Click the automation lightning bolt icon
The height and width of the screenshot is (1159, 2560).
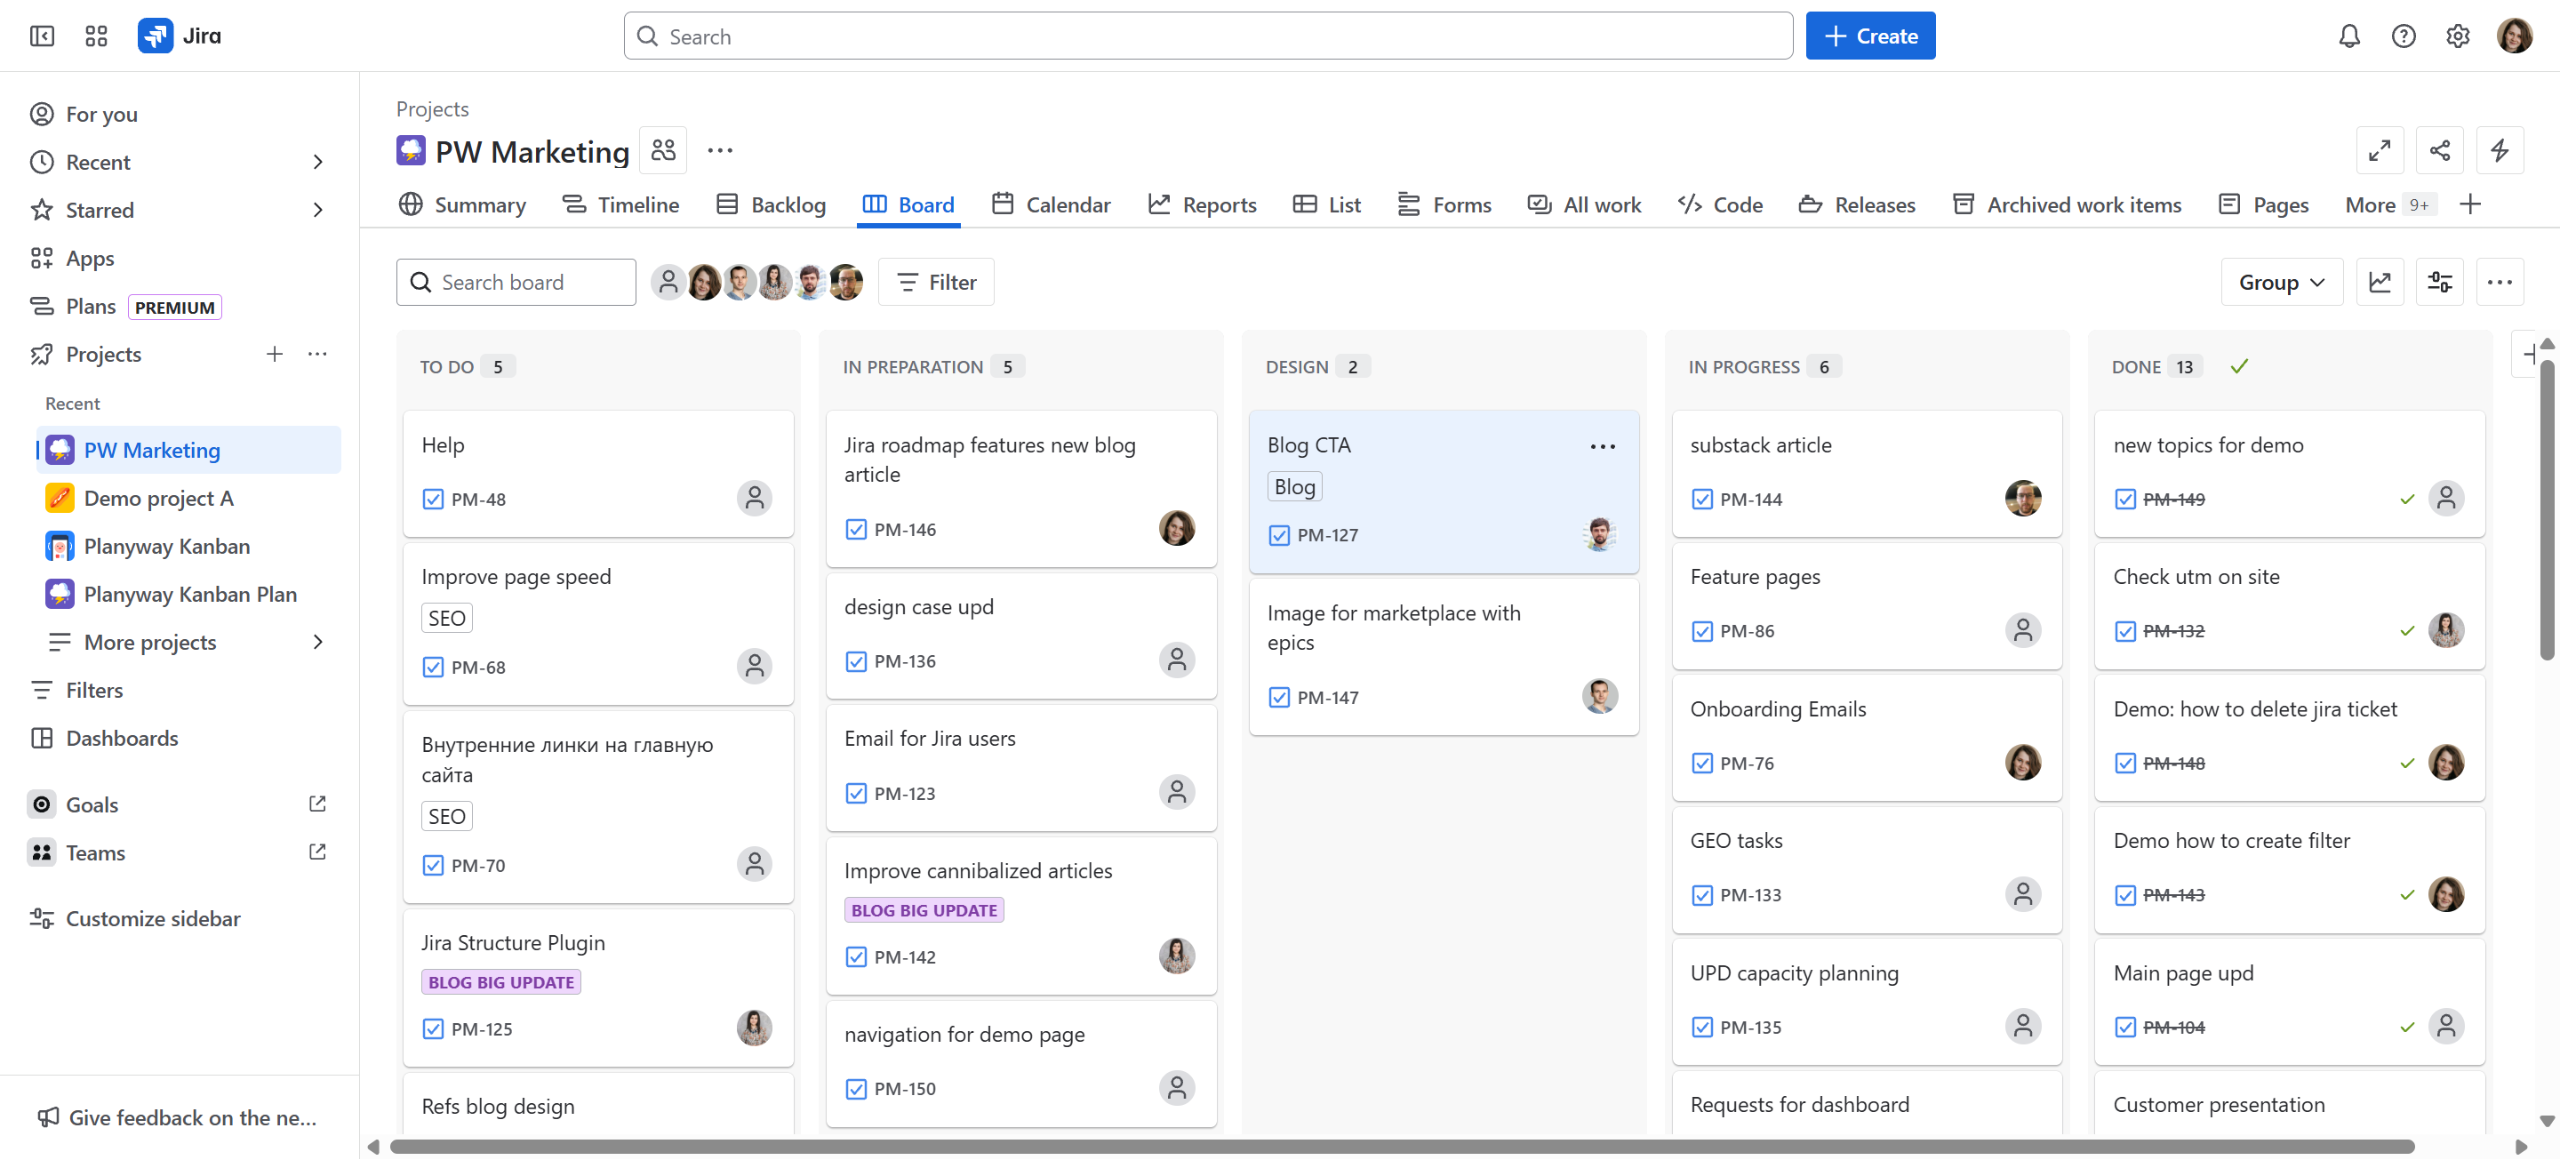pyautogui.click(x=2499, y=150)
